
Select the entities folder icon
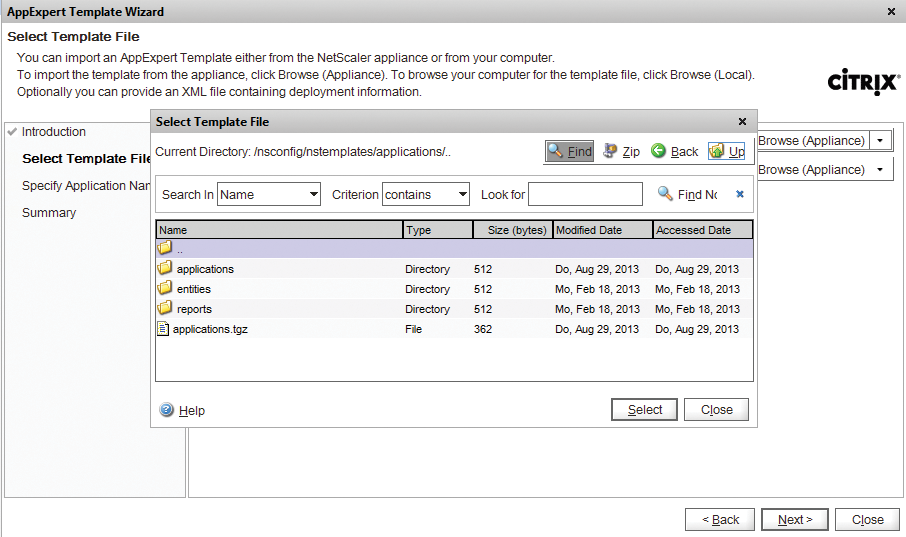click(x=165, y=288)
